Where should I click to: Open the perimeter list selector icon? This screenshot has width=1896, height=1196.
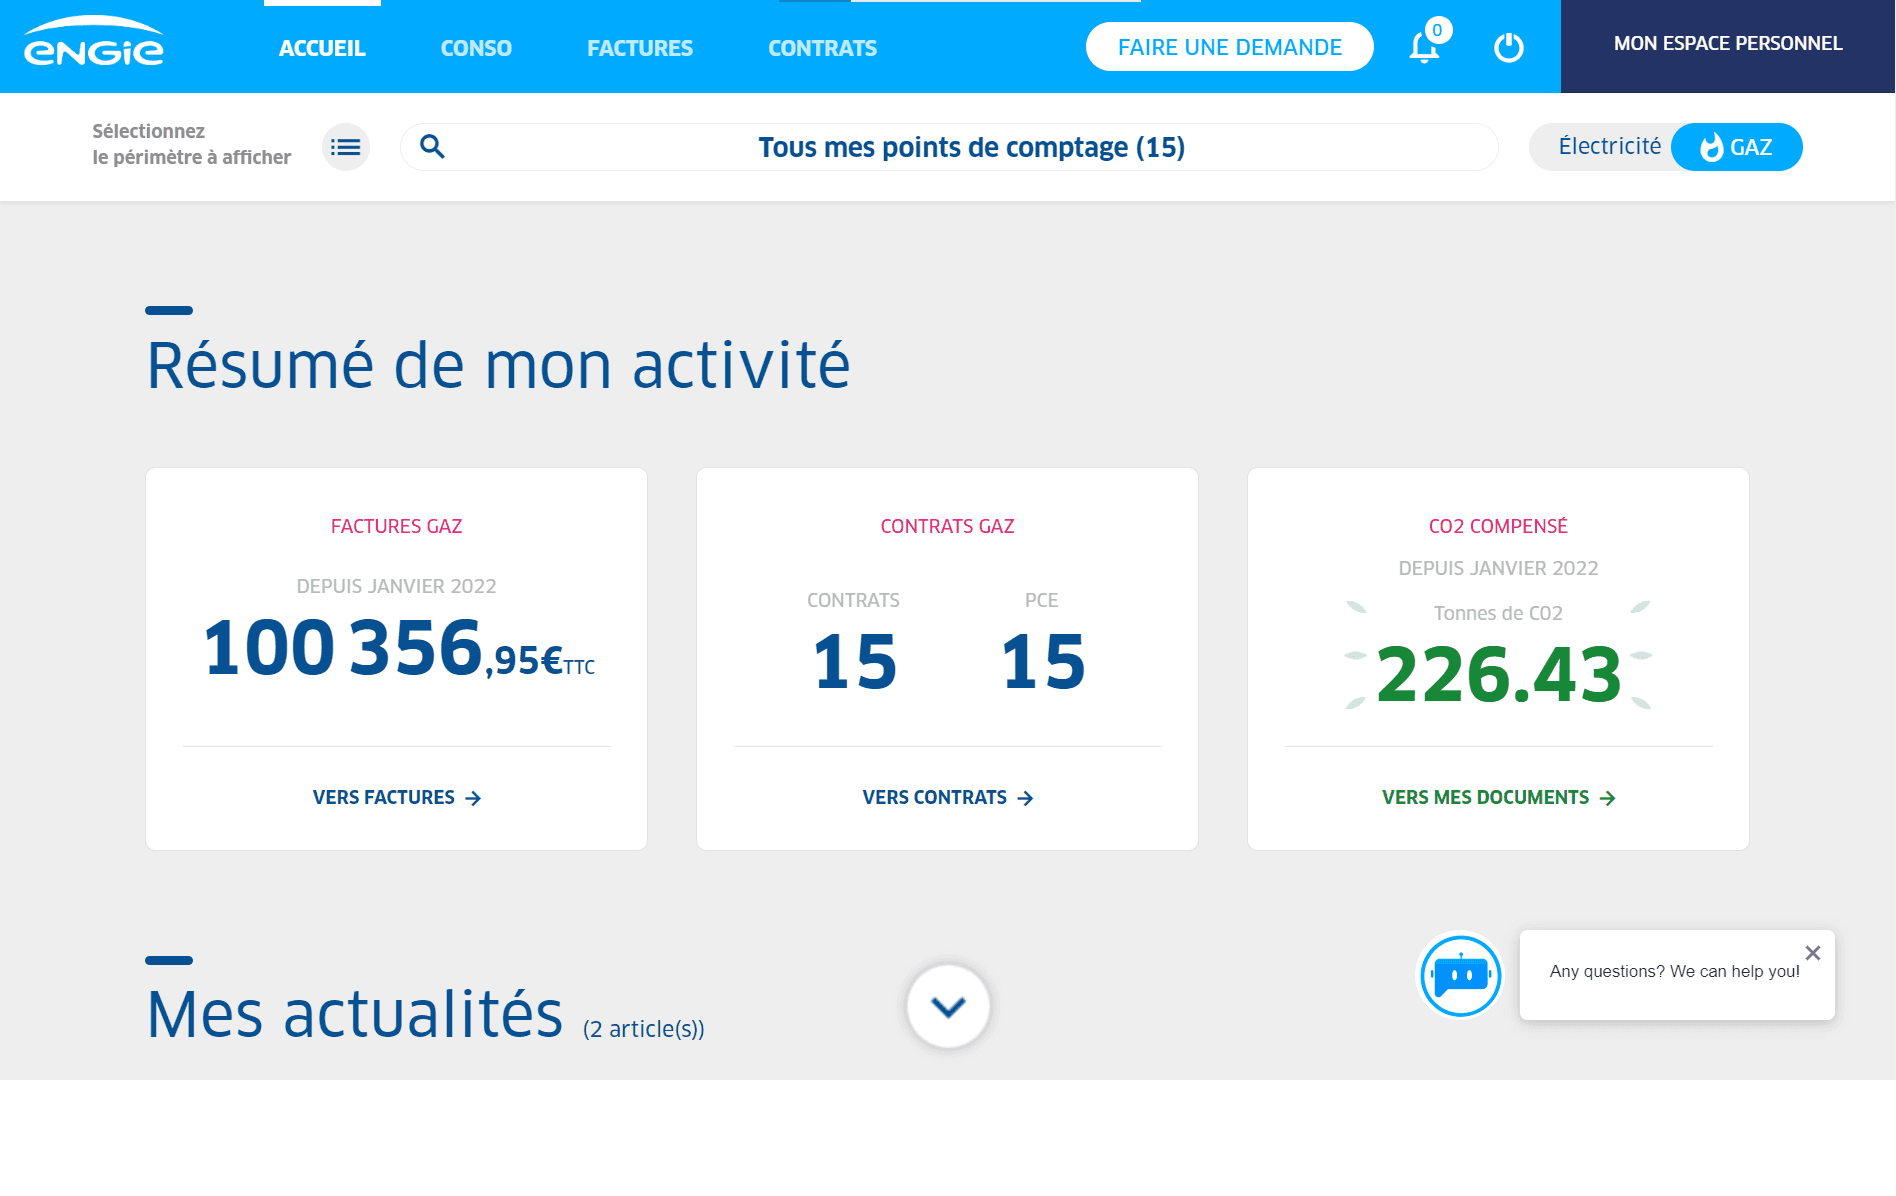tap(346, 147)
